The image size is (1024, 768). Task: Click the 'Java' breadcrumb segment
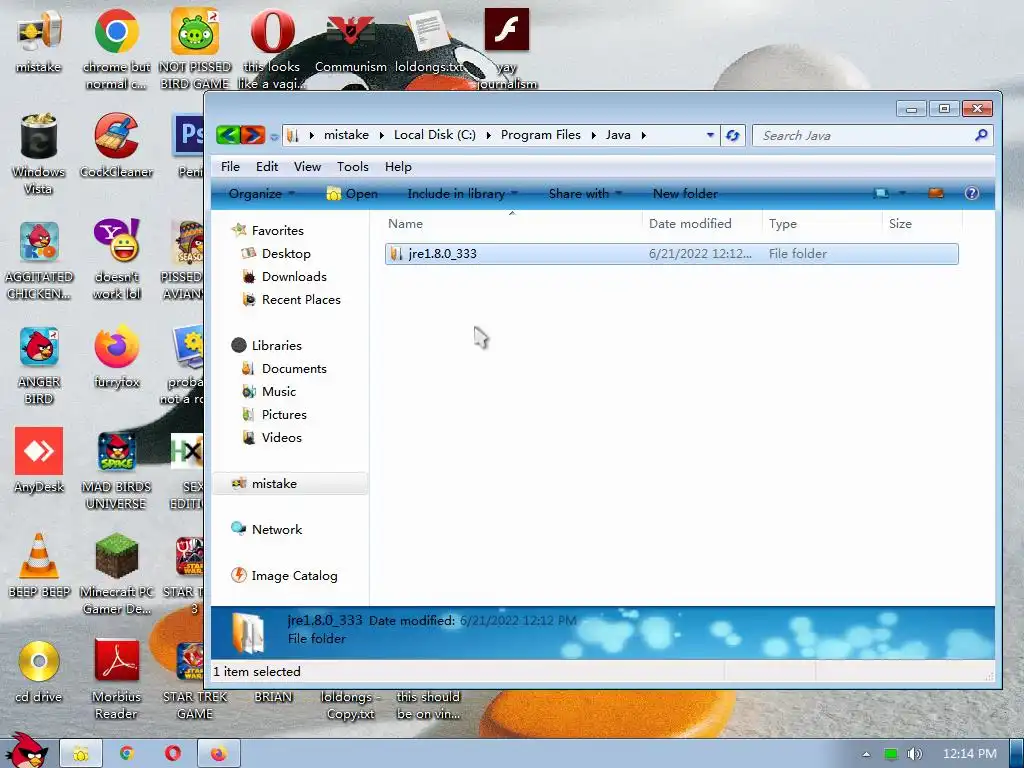click(618, 135)
